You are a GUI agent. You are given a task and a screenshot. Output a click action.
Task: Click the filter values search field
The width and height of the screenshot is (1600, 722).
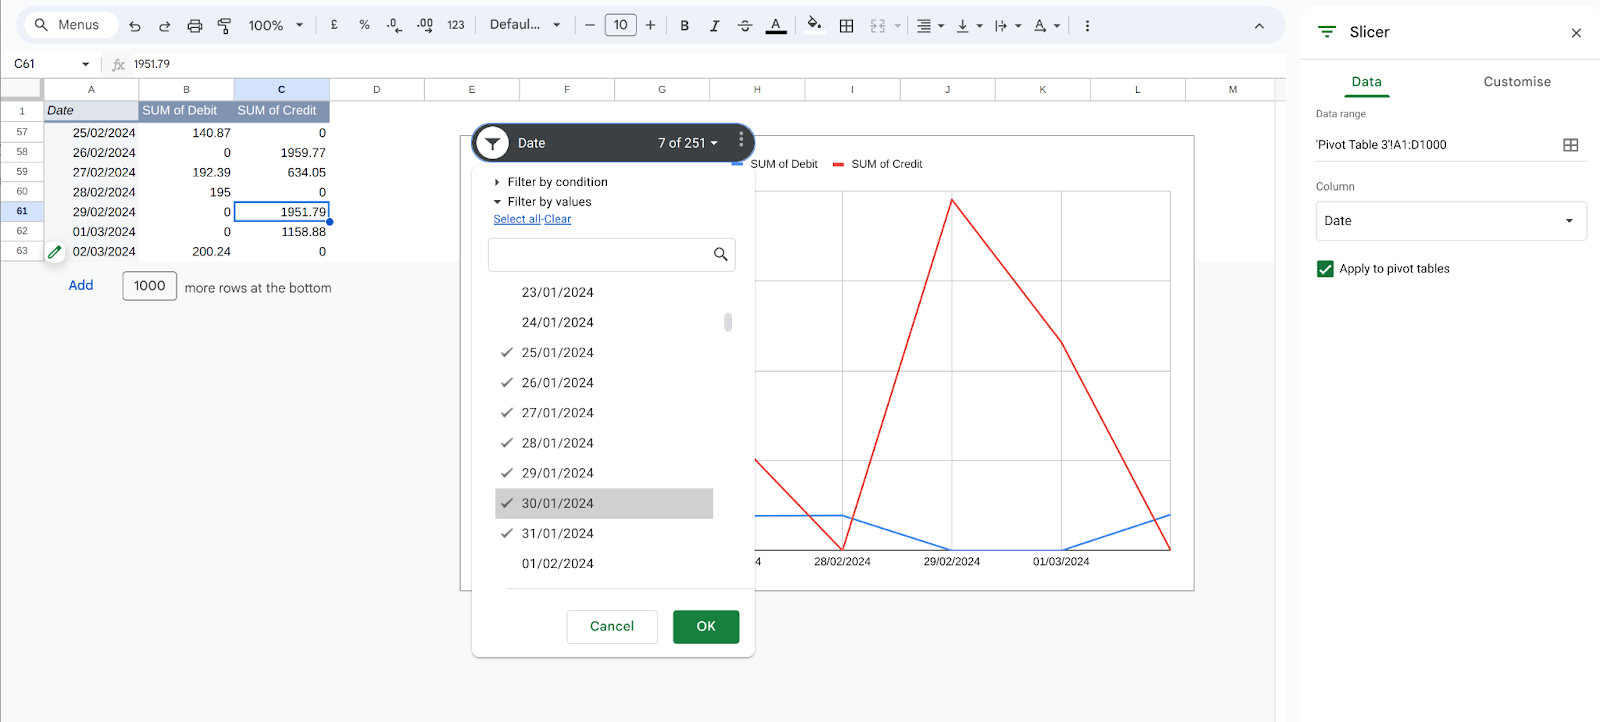click(x=611, y=255)
